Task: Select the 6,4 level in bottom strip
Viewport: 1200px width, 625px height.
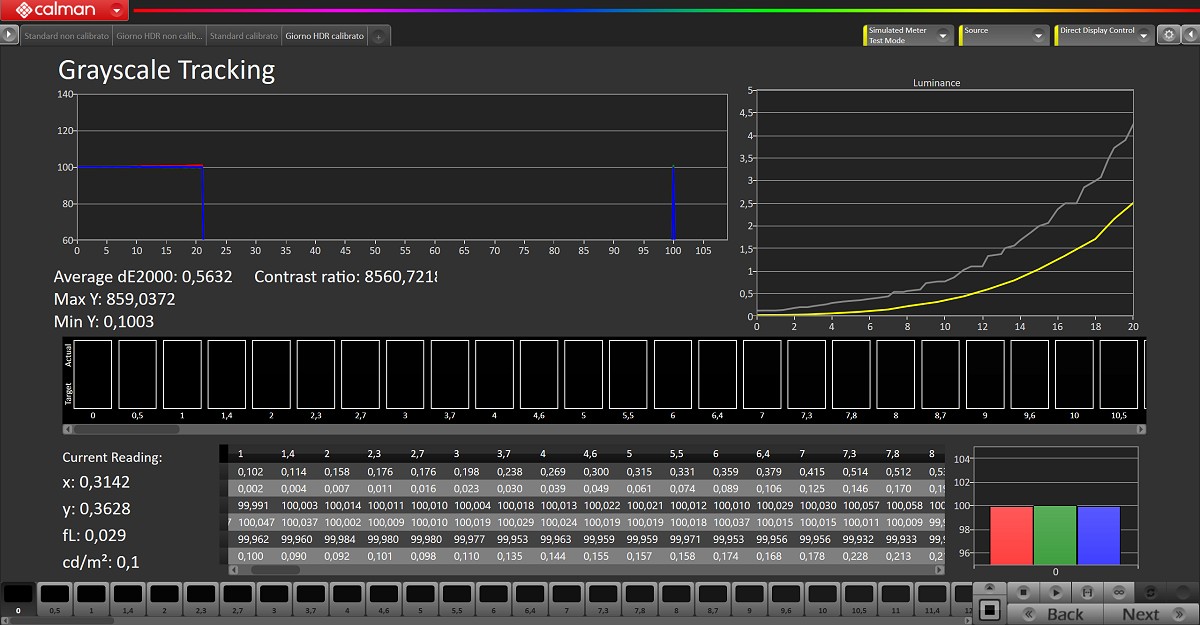Action: tap(531, 599)
